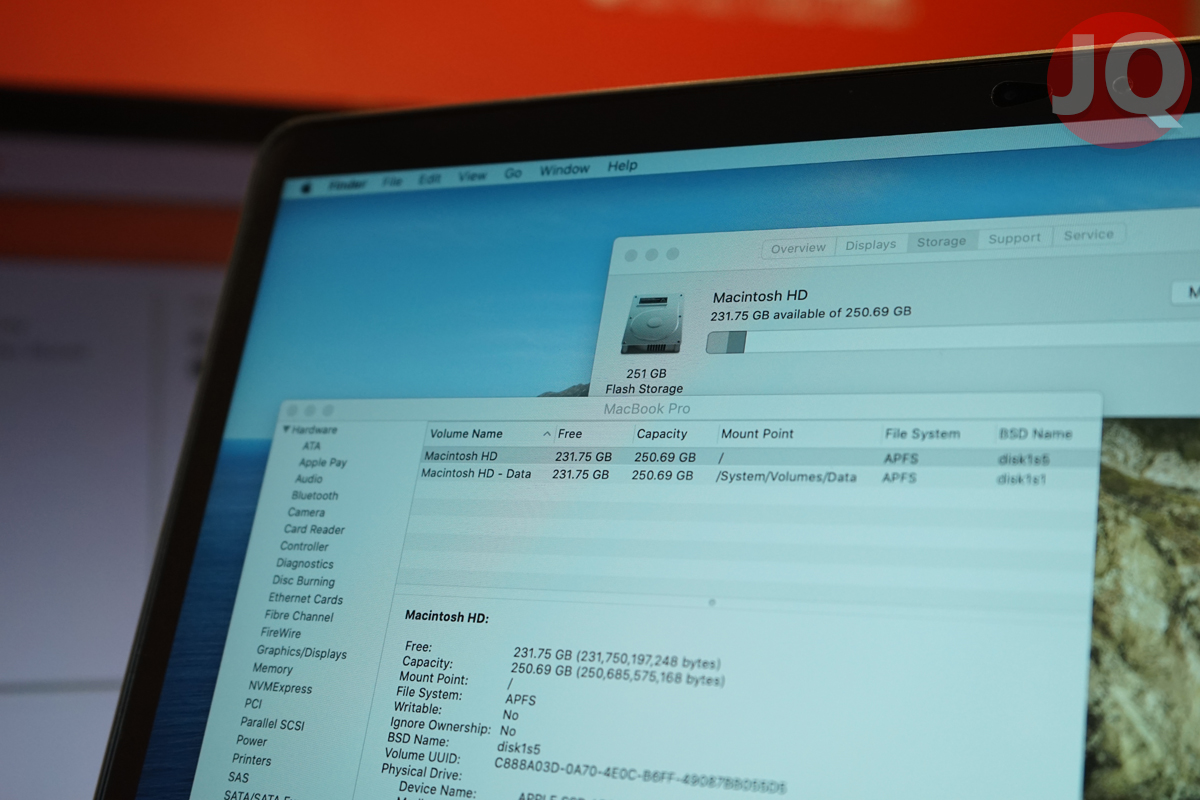The height and width of the screenshot is (800, 1200).
Task: Switch to the Support tab
Action: pyautogui.click(x=1014, y=238)
